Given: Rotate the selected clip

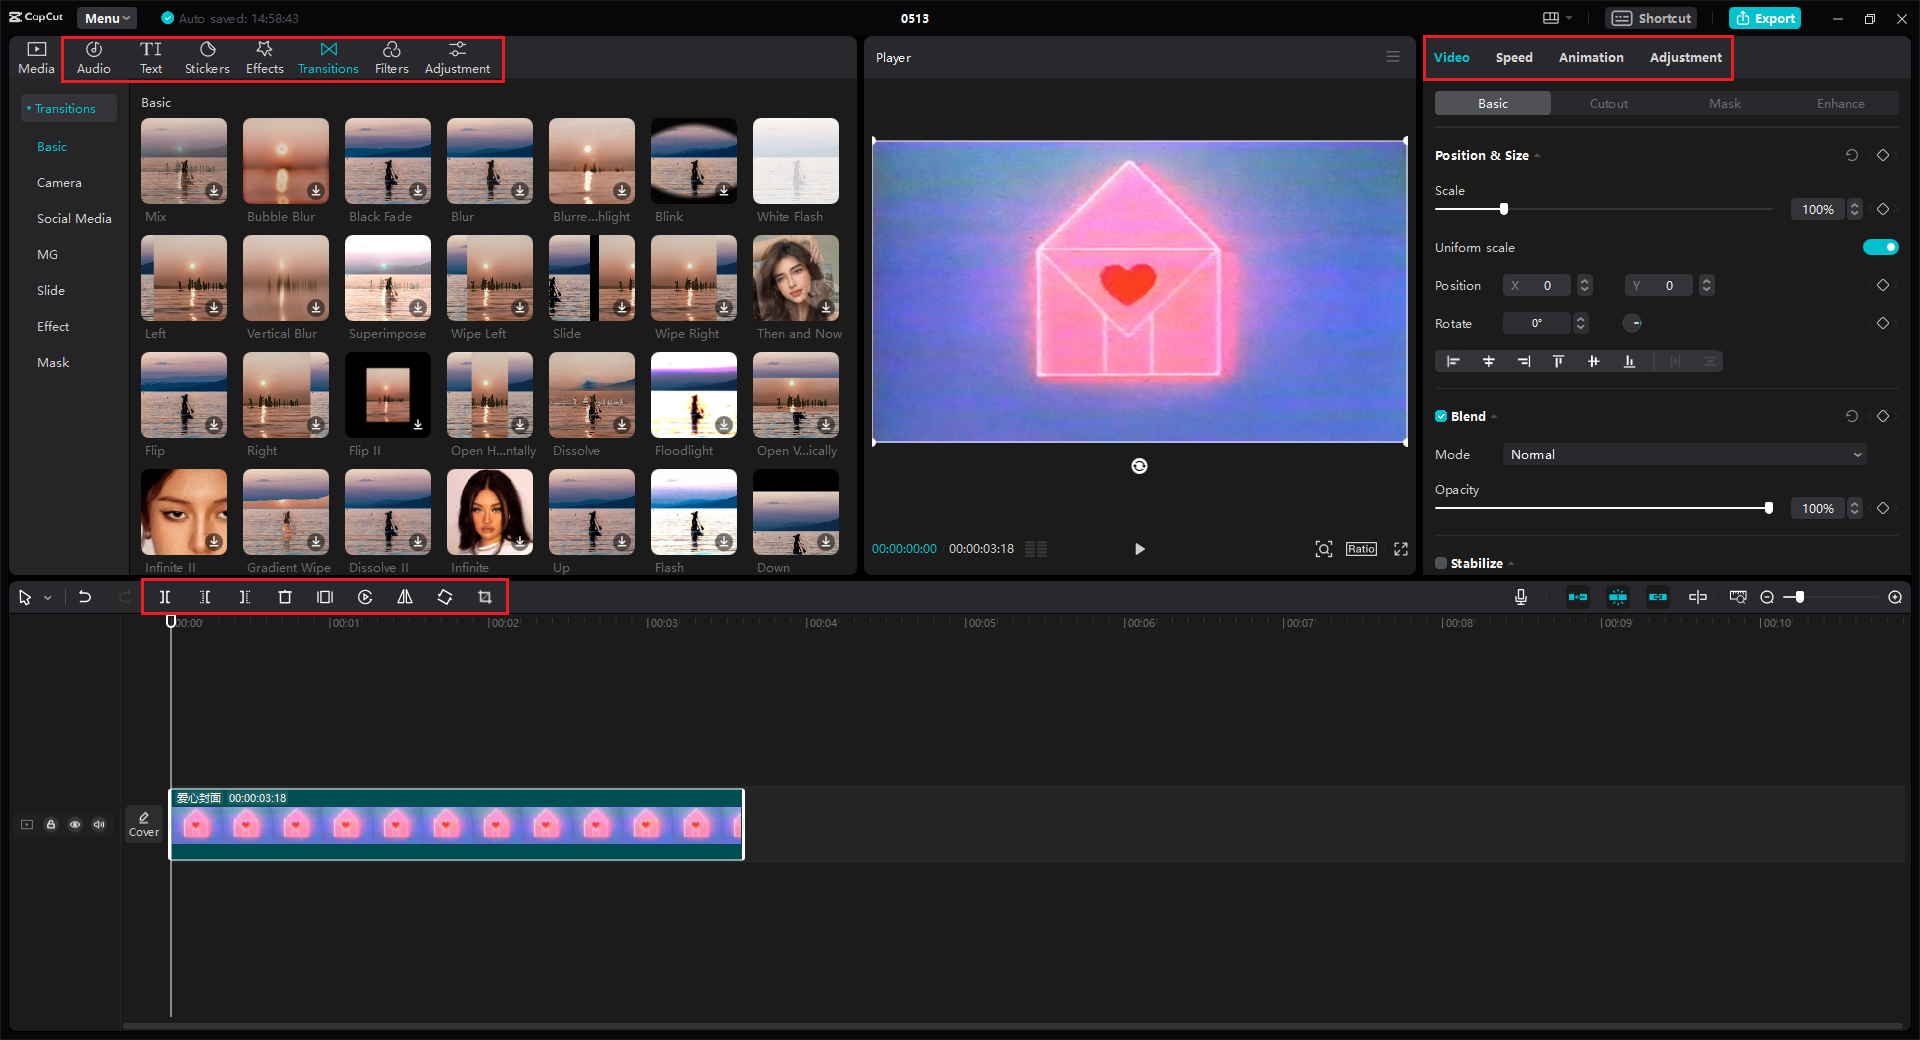Looking at the screenshot, I should point(445,597).
